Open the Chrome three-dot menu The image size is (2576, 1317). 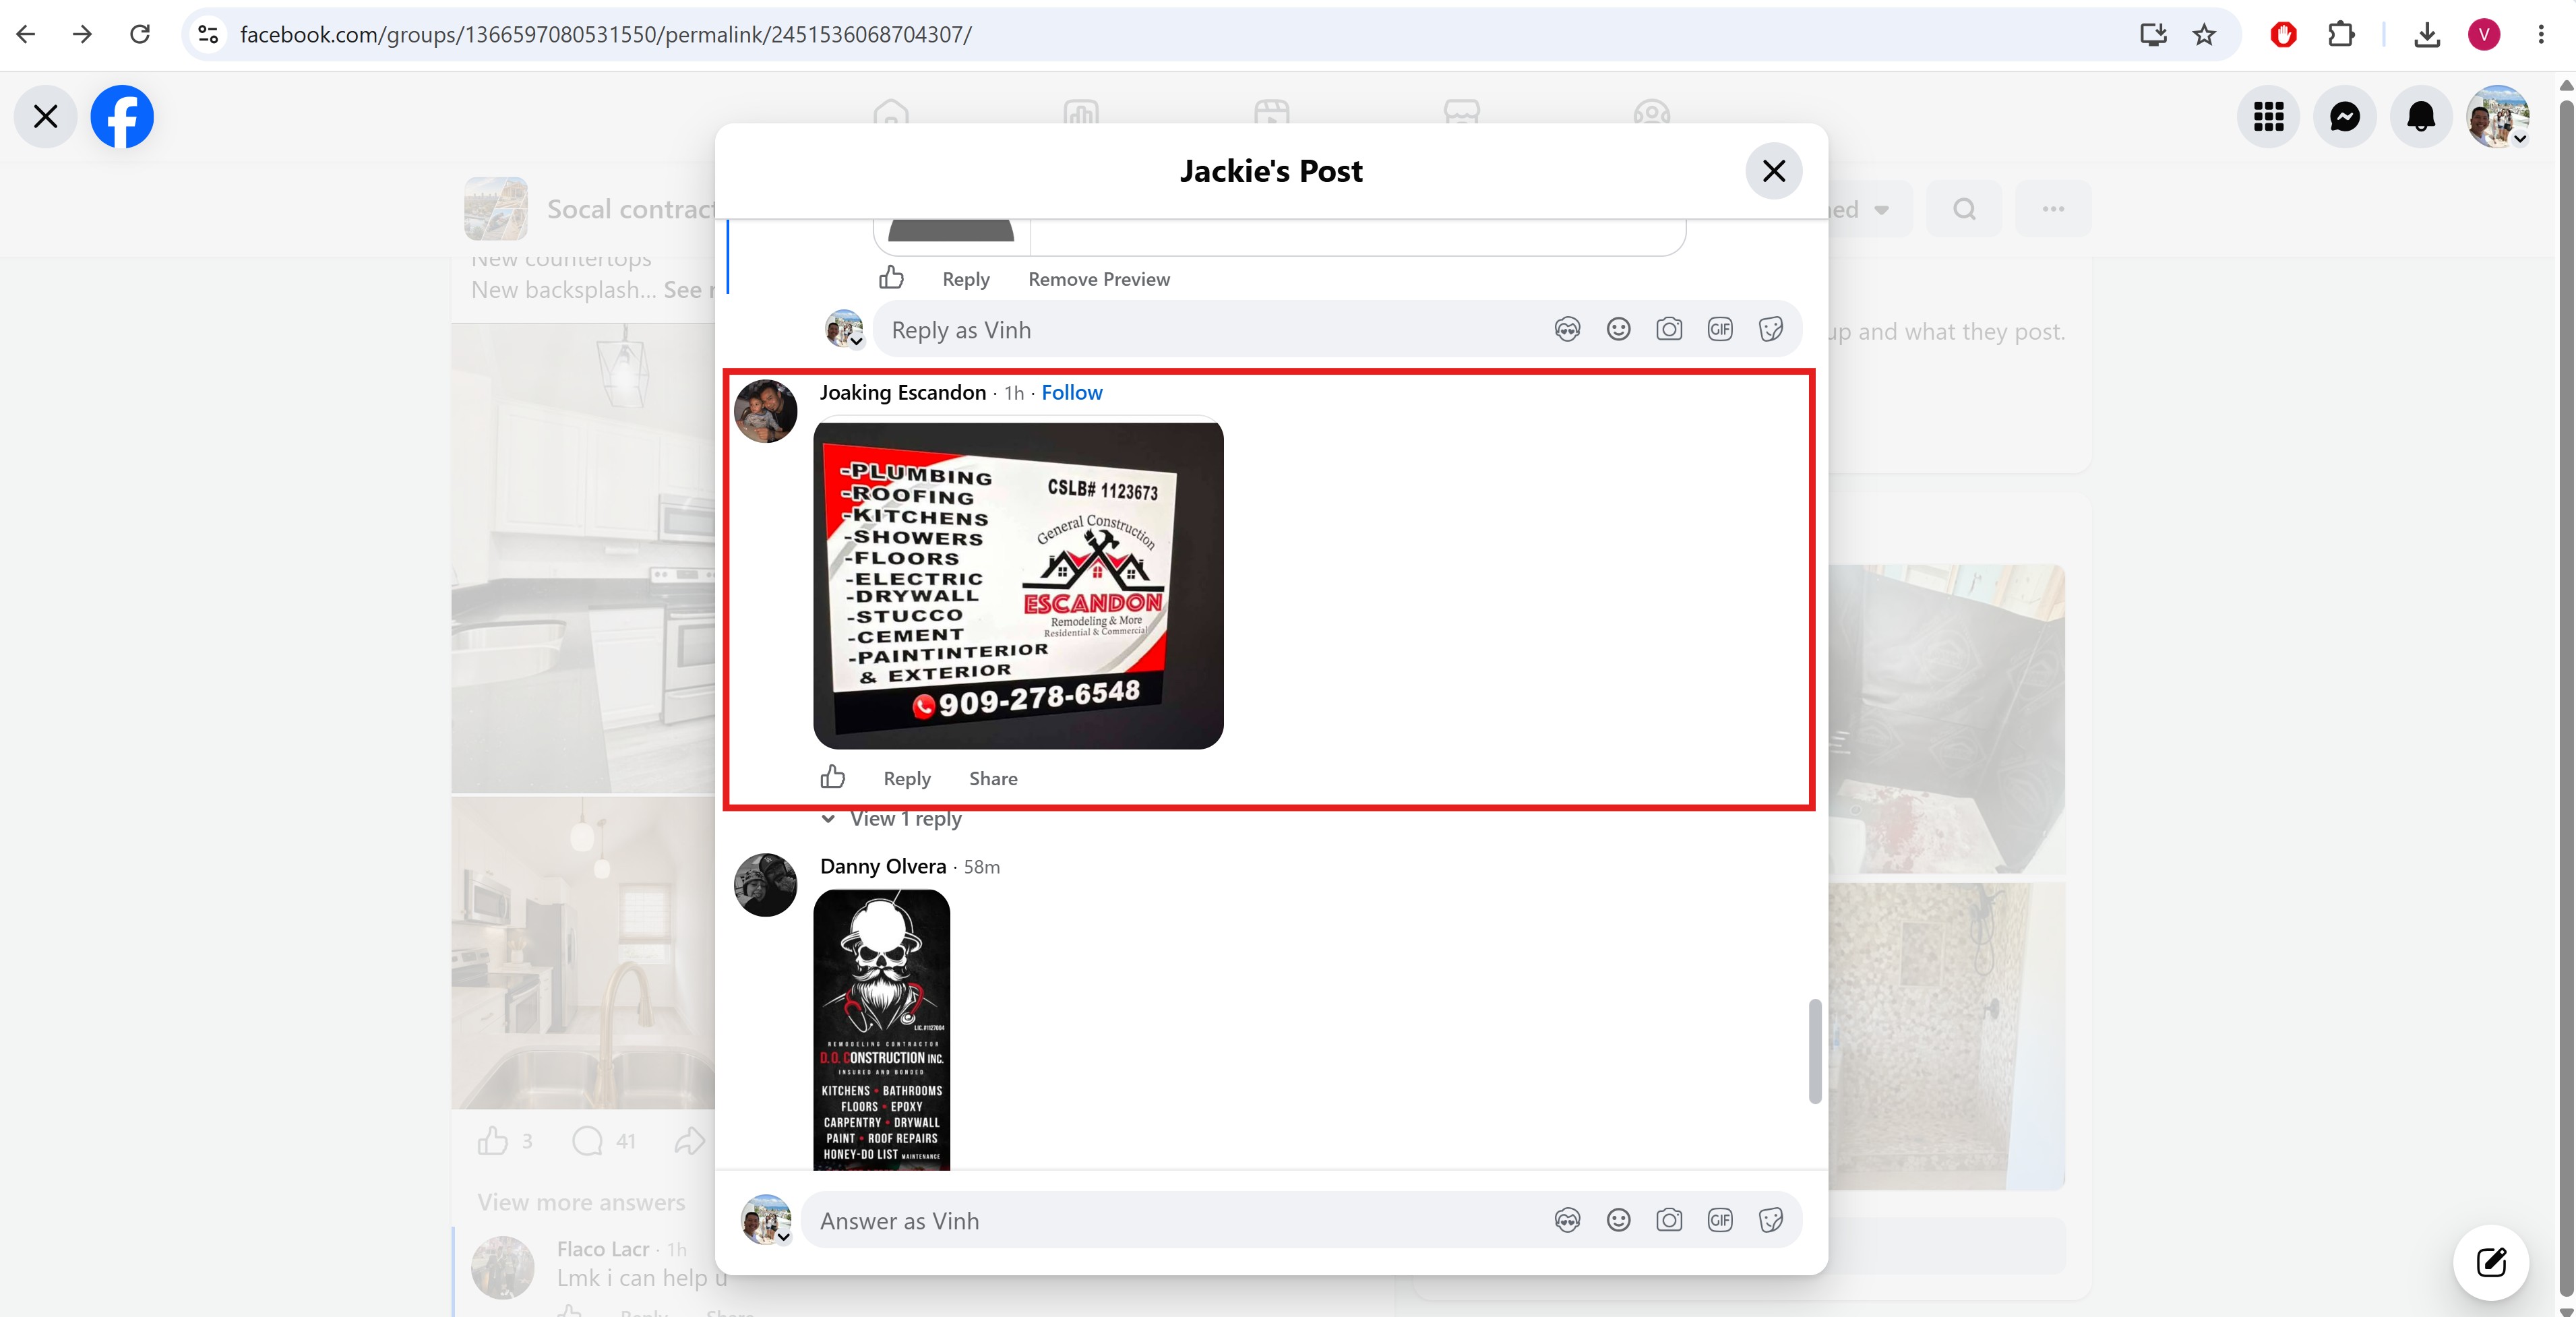[x=2541, y=35]
